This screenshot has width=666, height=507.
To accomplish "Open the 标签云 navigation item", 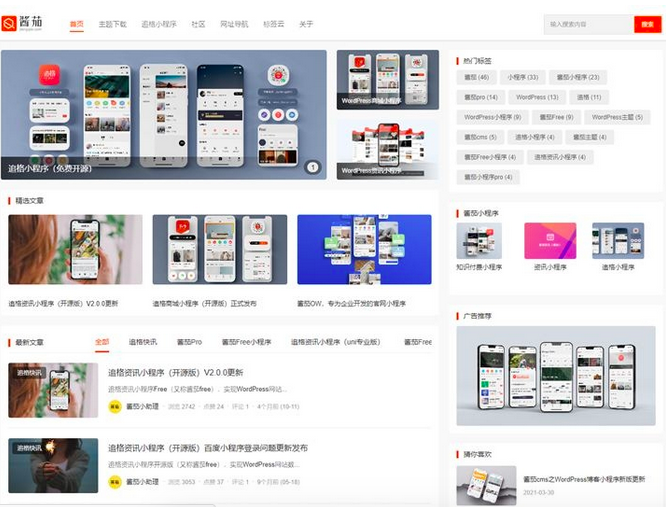I will pos(274,24).
